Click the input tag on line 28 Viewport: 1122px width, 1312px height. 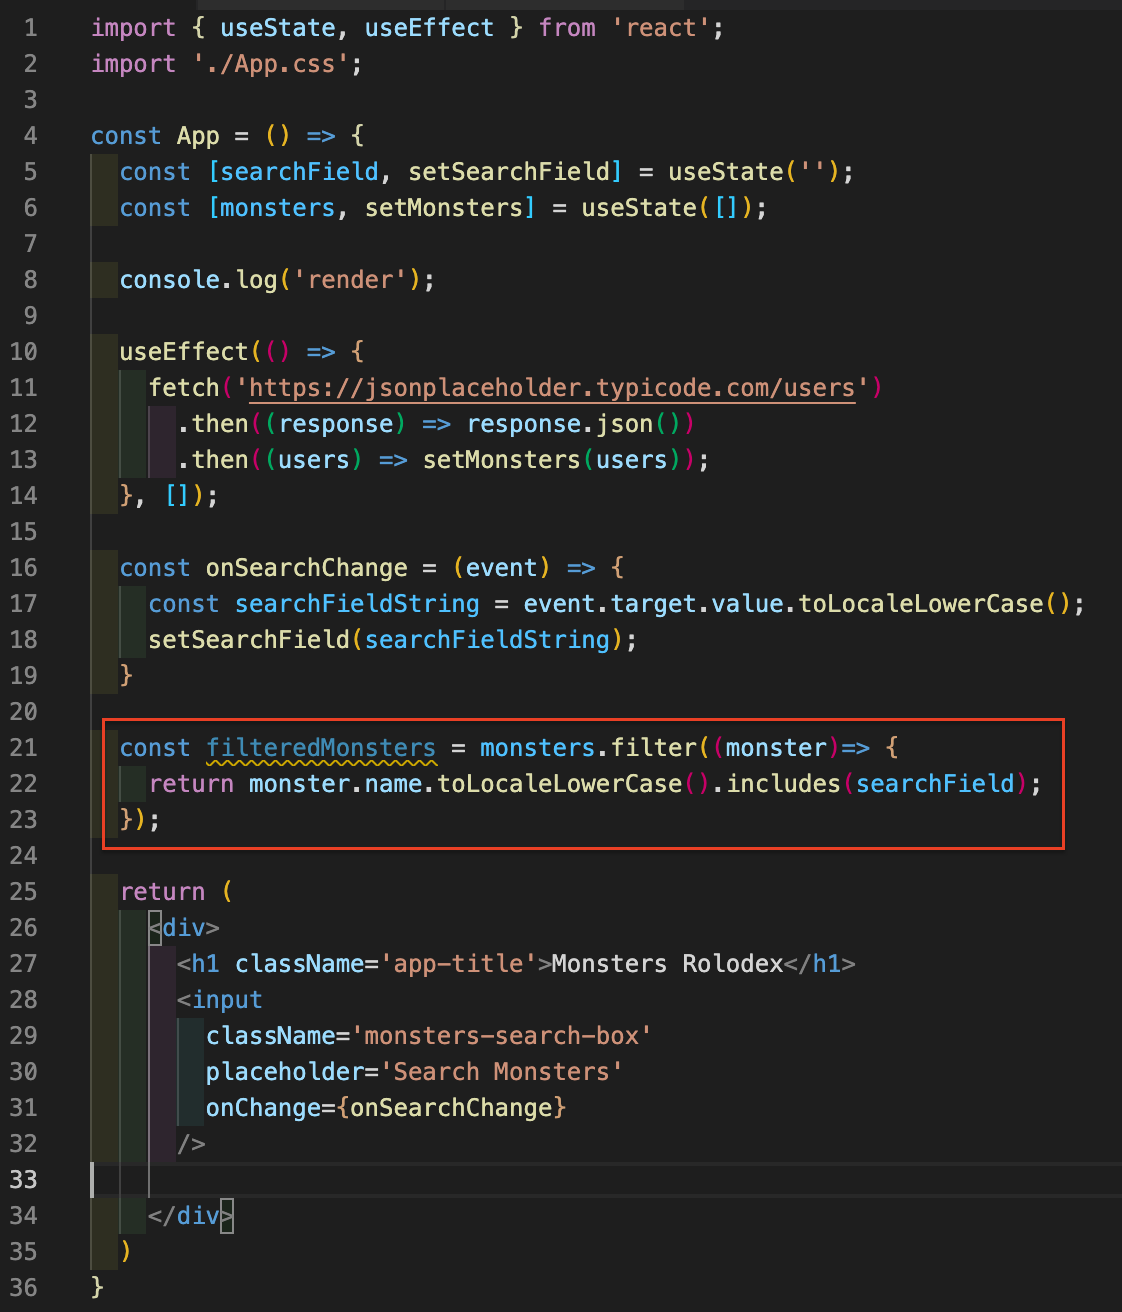tap(220, 1000)
